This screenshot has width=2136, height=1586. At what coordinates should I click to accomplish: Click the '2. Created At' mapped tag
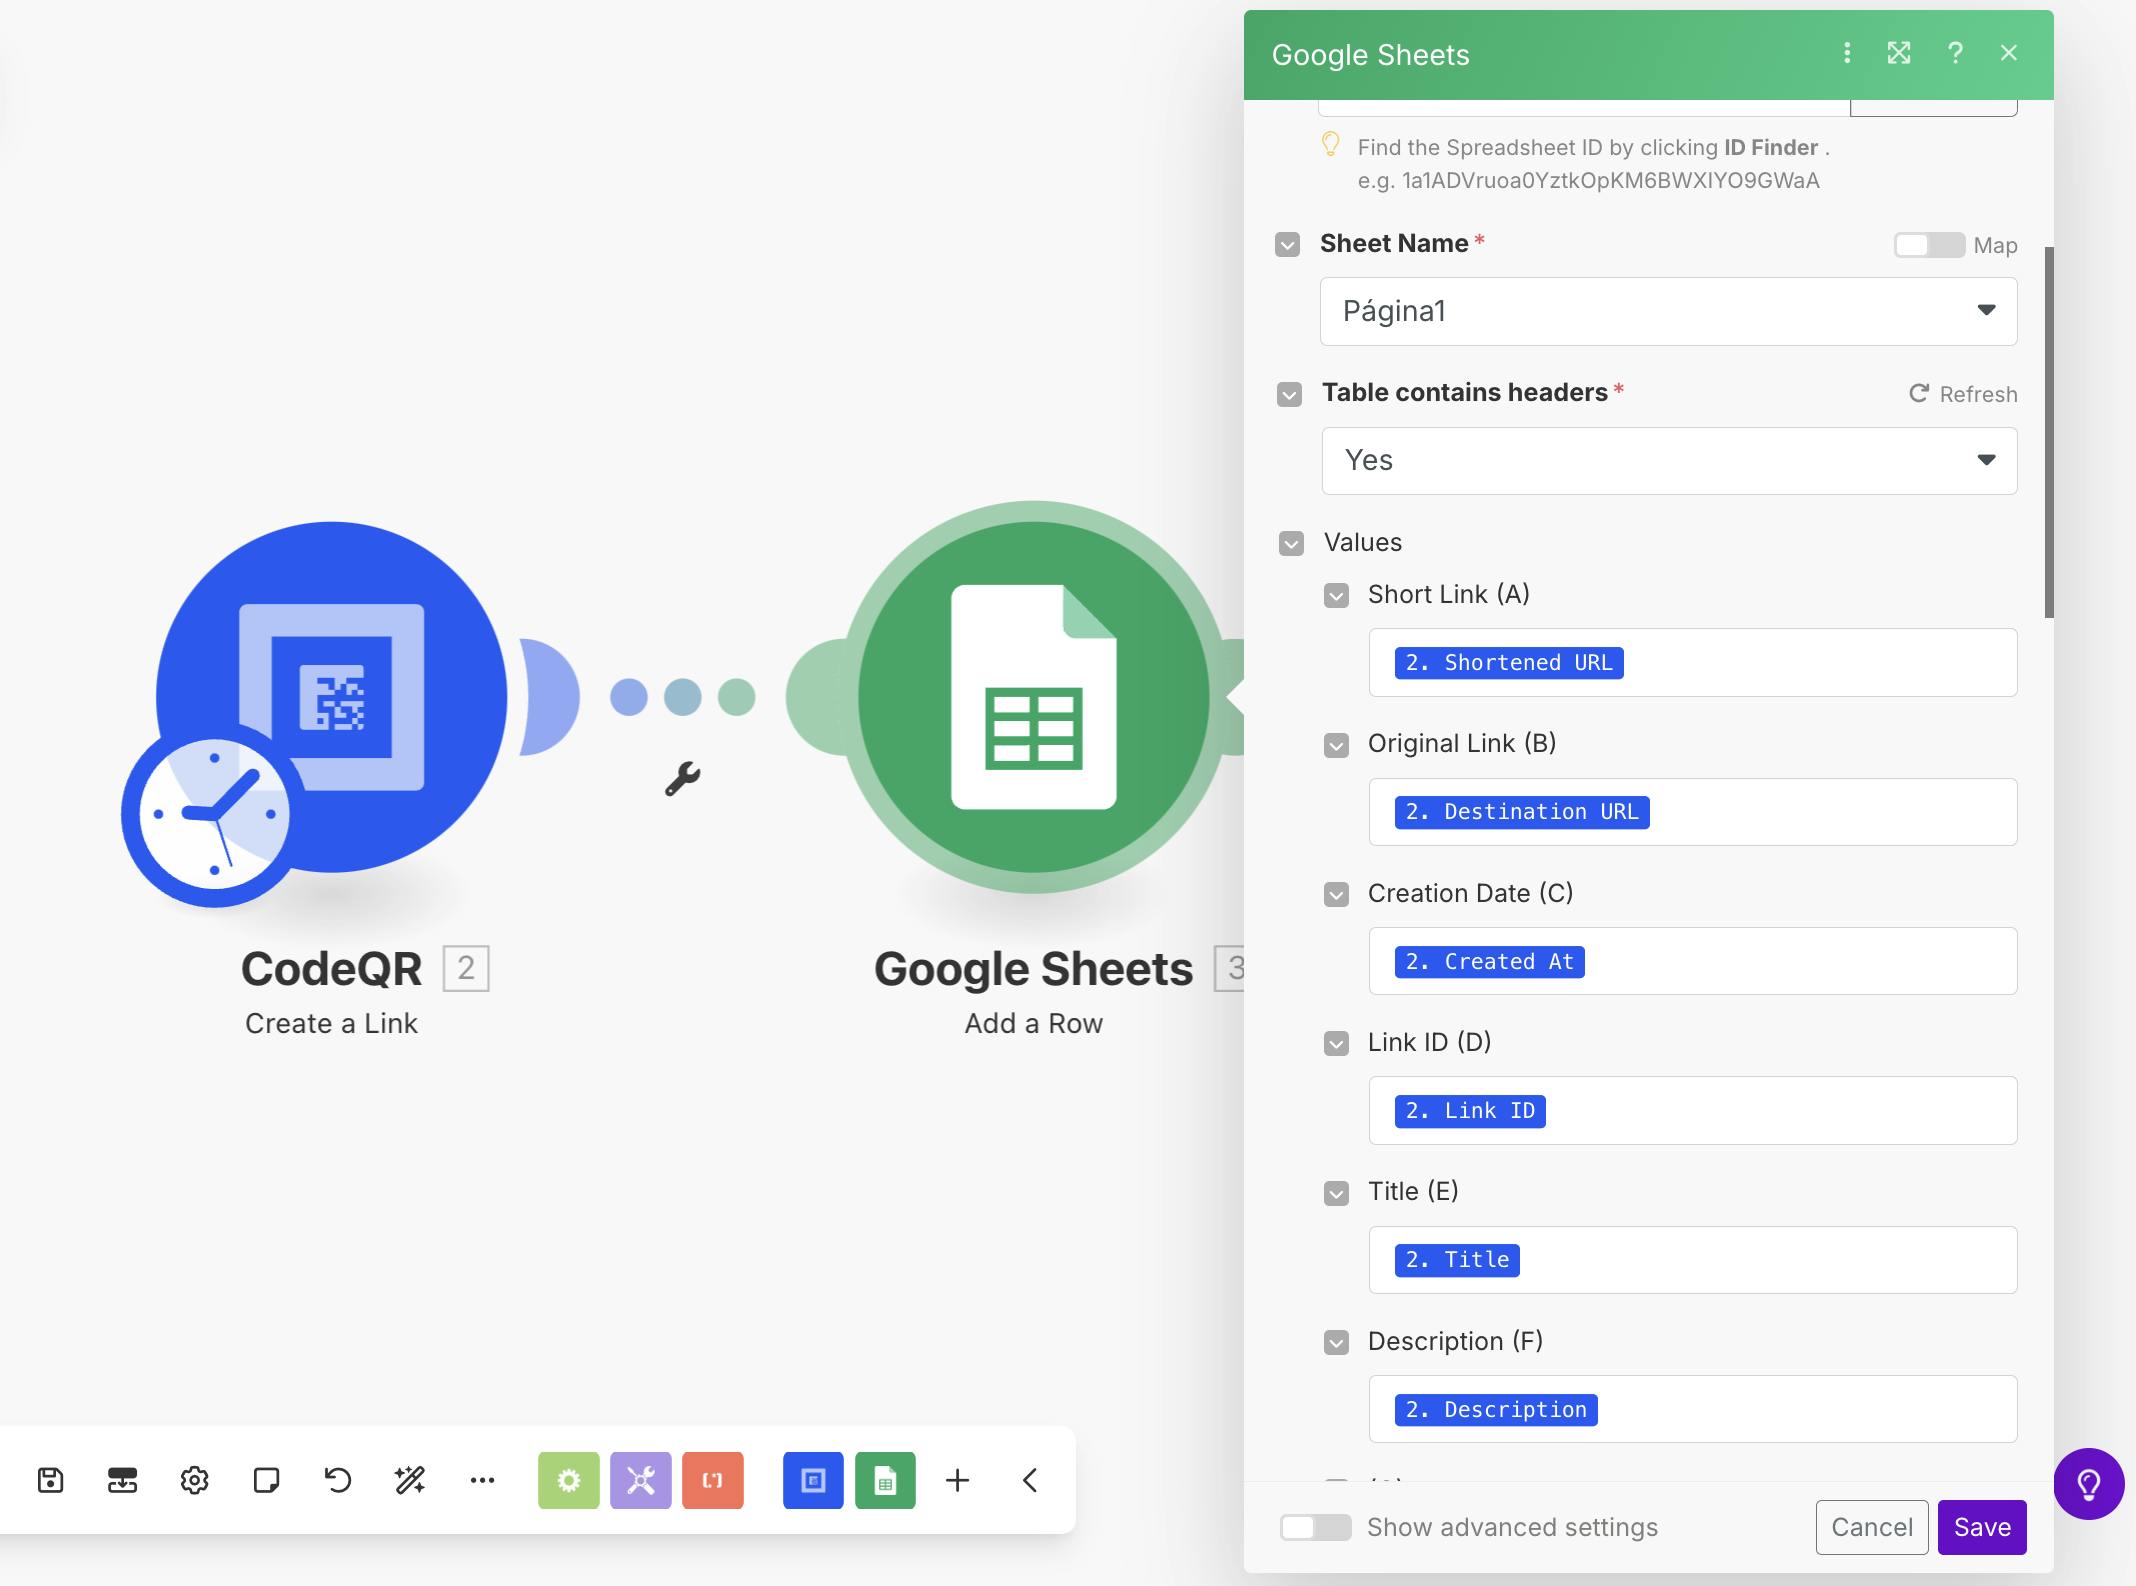coord(1490,961)
